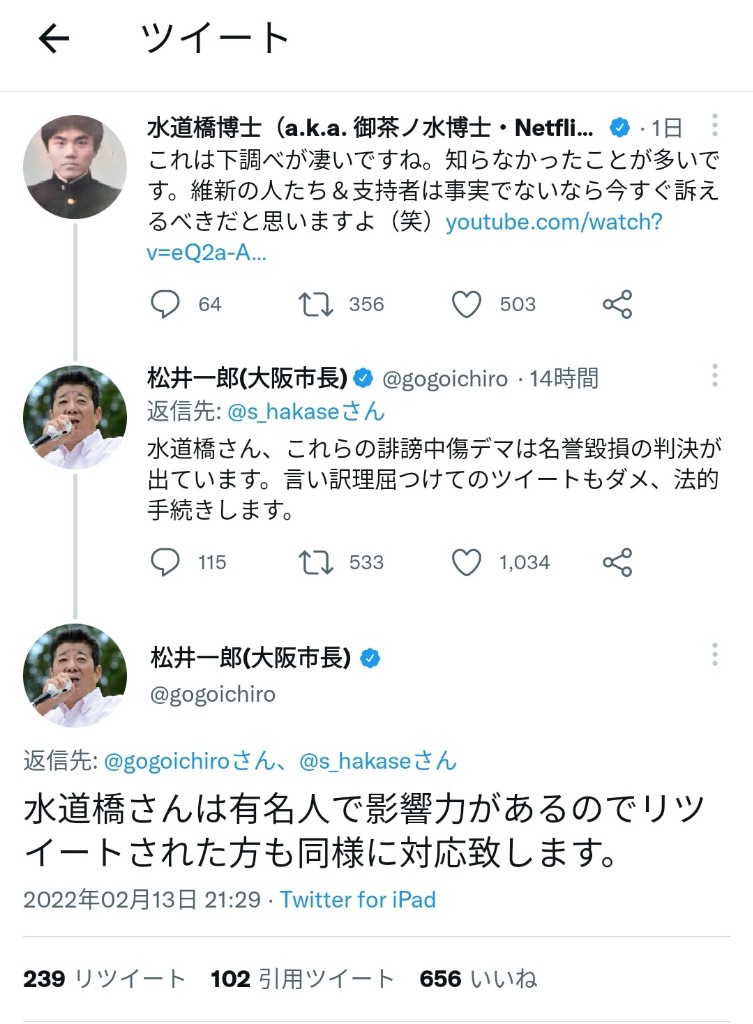Like the tweet with 1,034 likes
The width and height of the screenshot is (753, 1024).
[x=466, y=562]
